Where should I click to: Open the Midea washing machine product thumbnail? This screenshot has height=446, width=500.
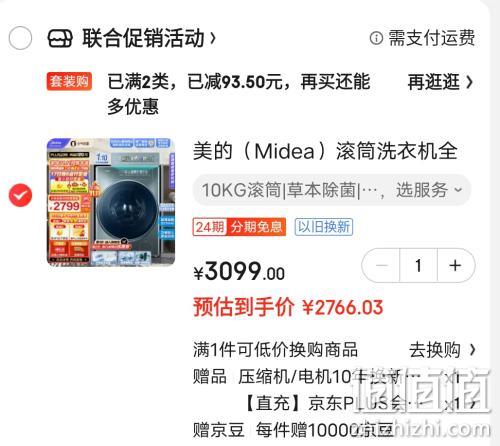pos(111,202)
